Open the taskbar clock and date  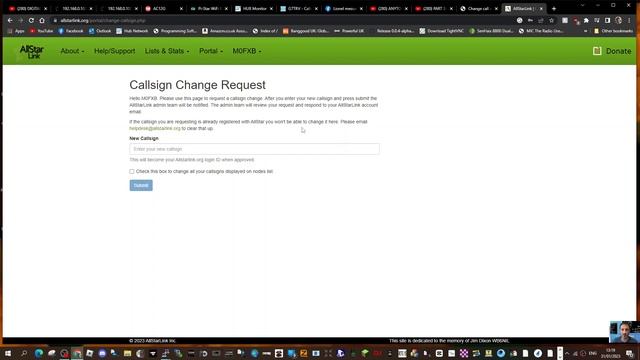[x=611, y=353]
